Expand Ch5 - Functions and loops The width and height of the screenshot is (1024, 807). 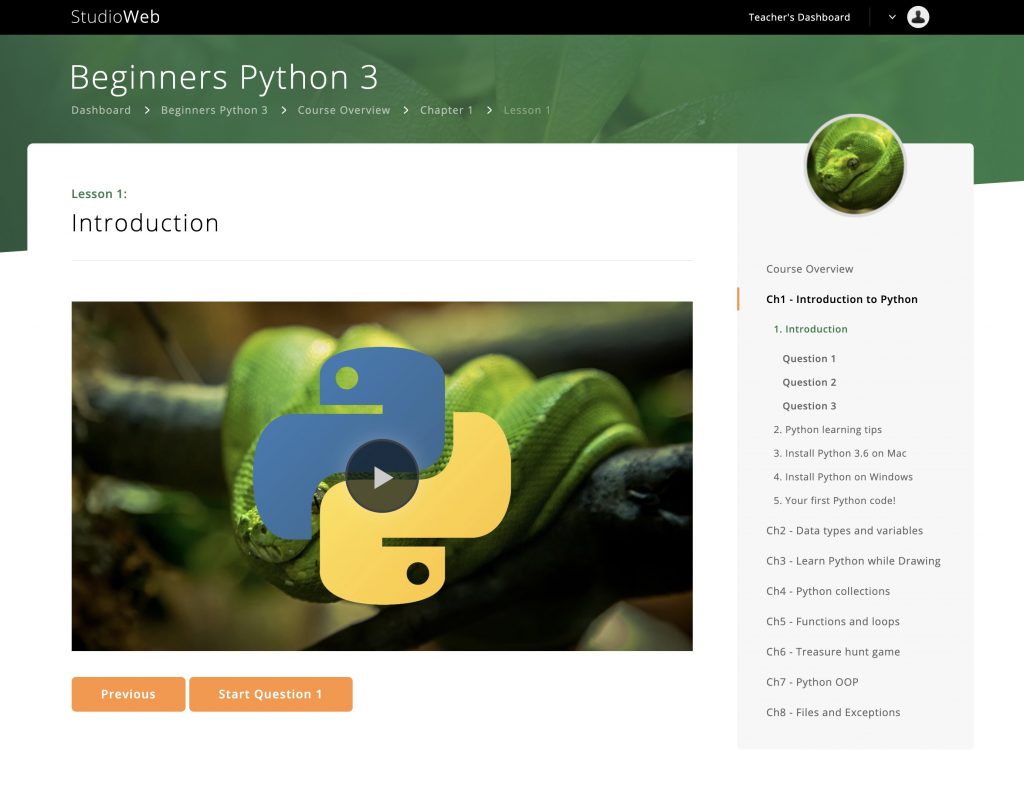(833, 622)
